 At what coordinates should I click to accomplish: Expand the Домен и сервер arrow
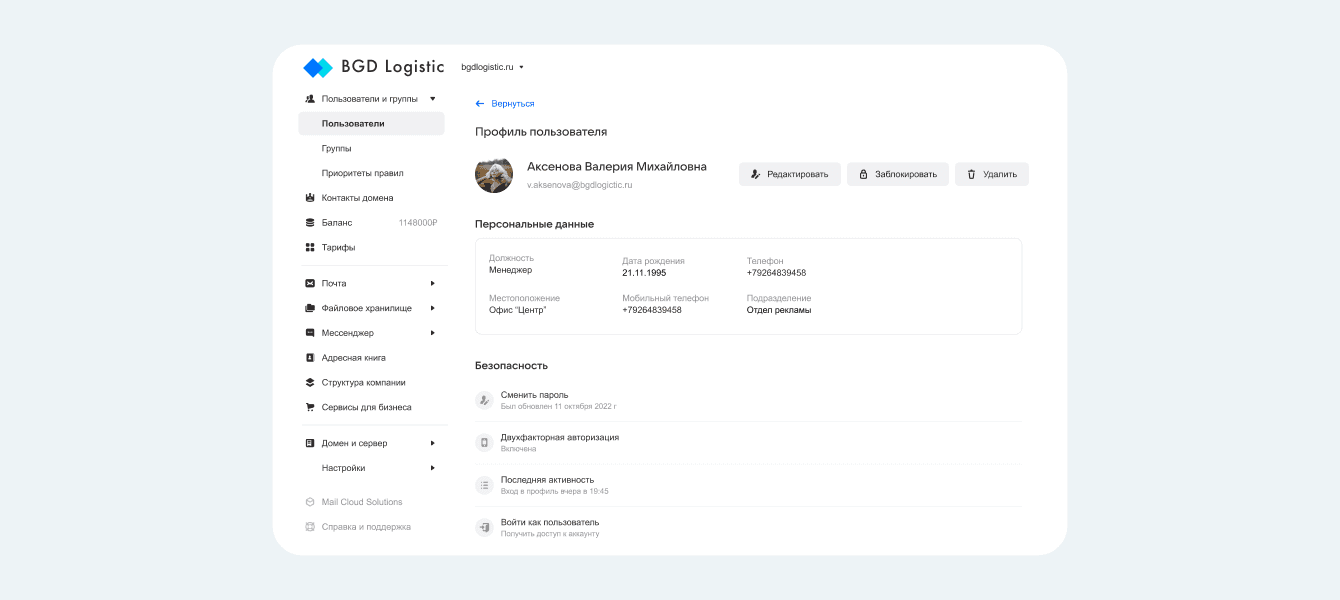[432, 443]
